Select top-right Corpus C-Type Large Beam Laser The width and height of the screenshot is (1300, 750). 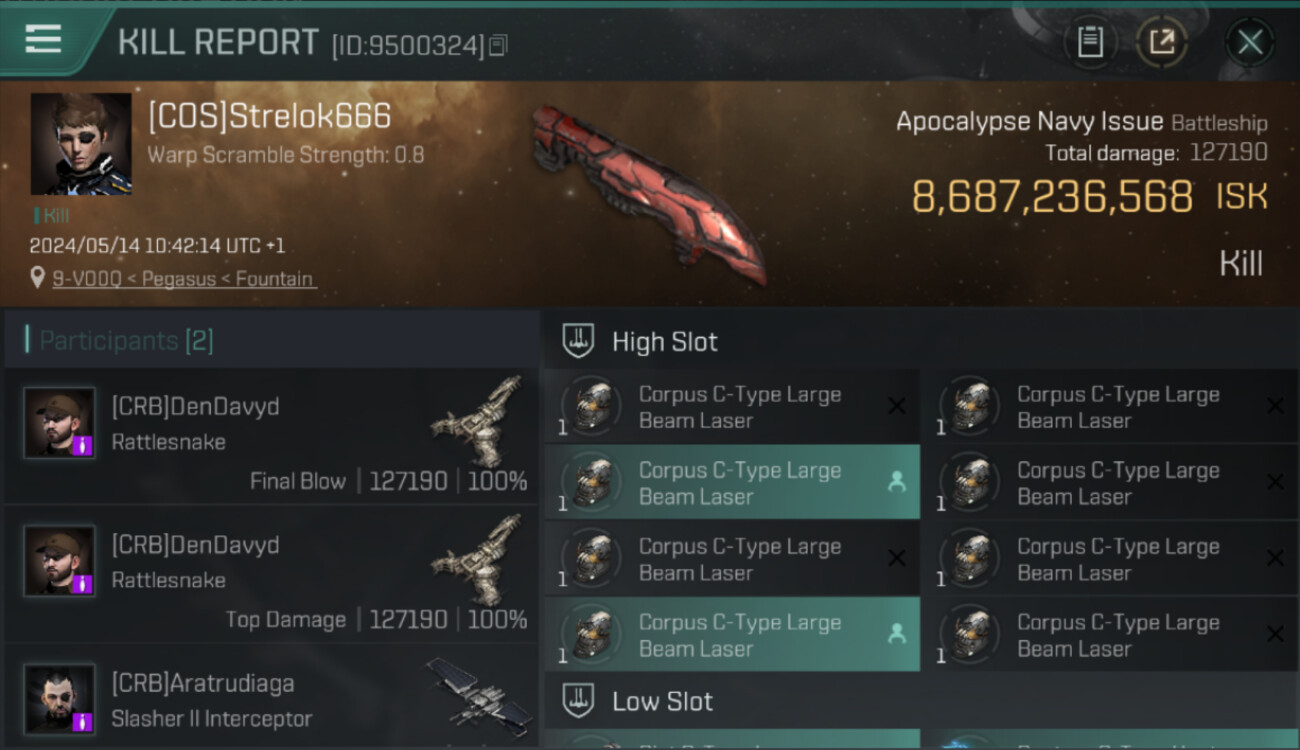[x=1110, y=406]
